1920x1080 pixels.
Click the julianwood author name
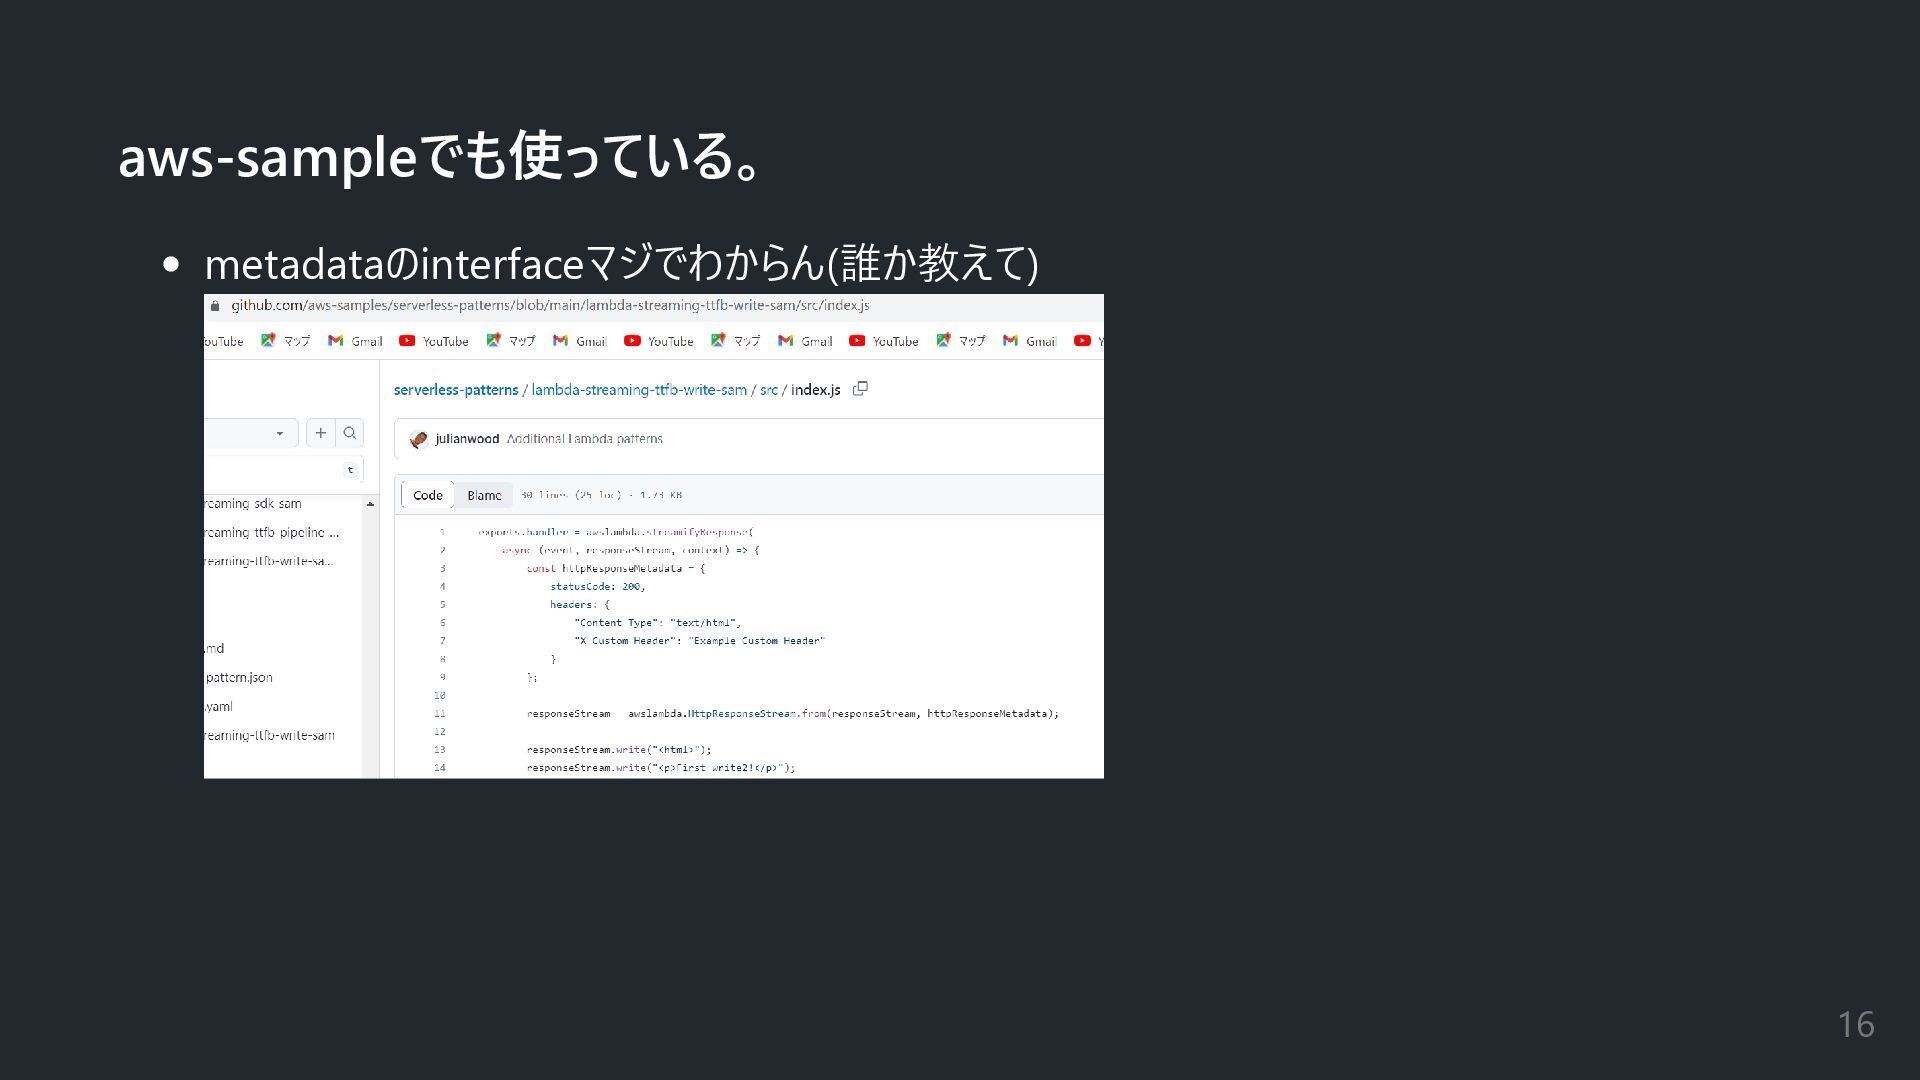(467, 439)
